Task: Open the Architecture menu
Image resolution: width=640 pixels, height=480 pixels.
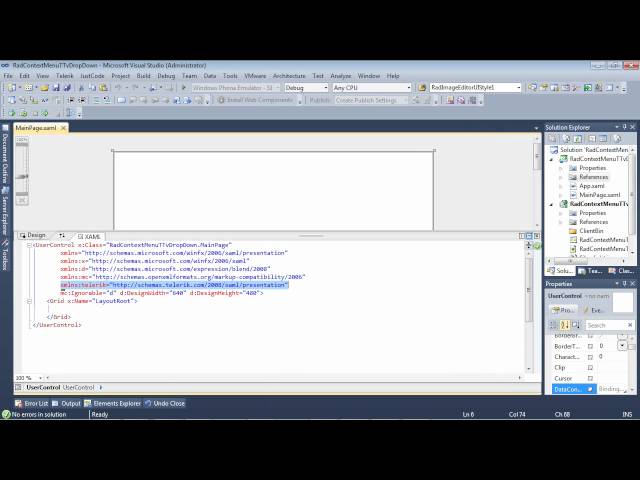Action: 289,76
